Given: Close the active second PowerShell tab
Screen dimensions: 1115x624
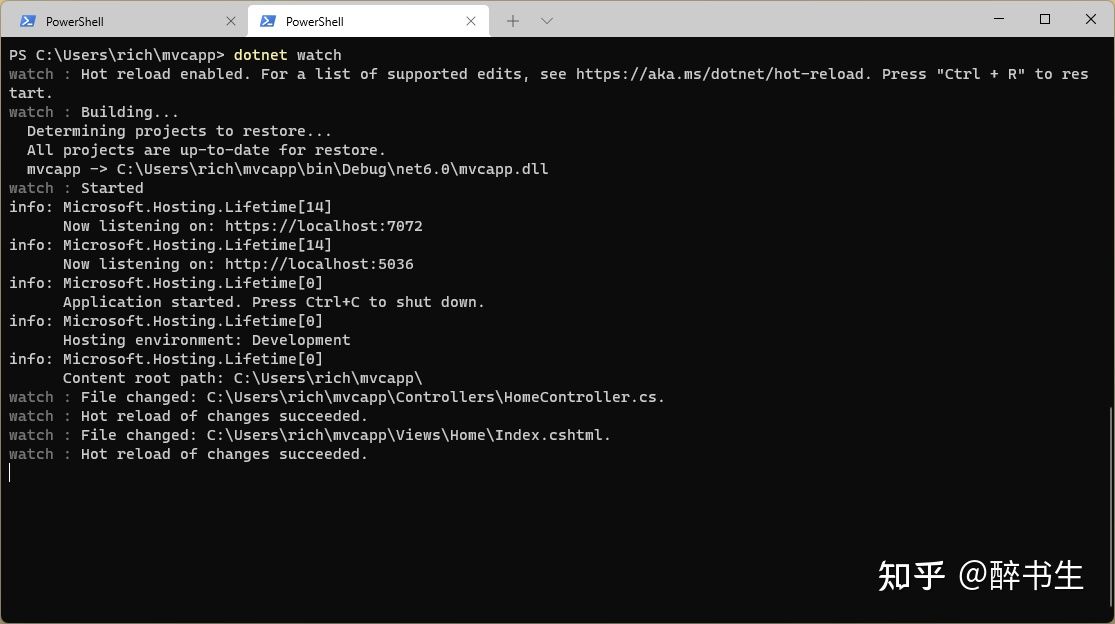Looking at the screenshot, I should 471,21.
